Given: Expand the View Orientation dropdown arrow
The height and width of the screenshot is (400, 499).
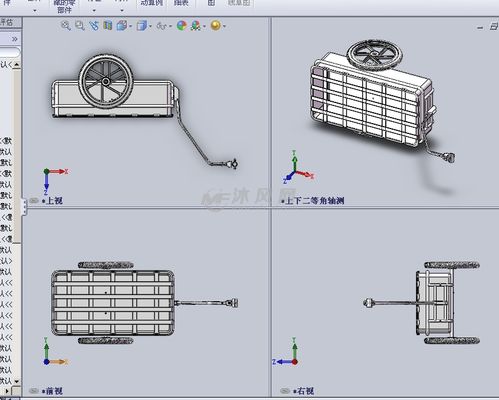Looking at the screenshot, I should point(130,26).
